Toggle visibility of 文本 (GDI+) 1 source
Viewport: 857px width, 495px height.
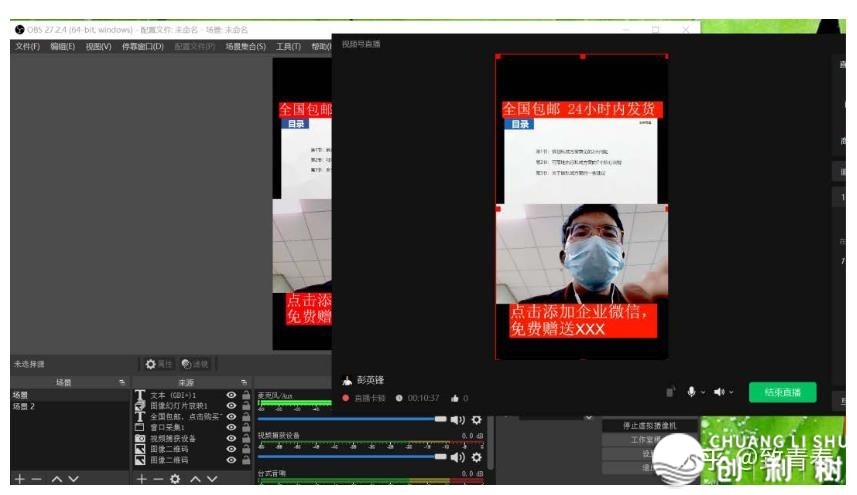[231, 395]
